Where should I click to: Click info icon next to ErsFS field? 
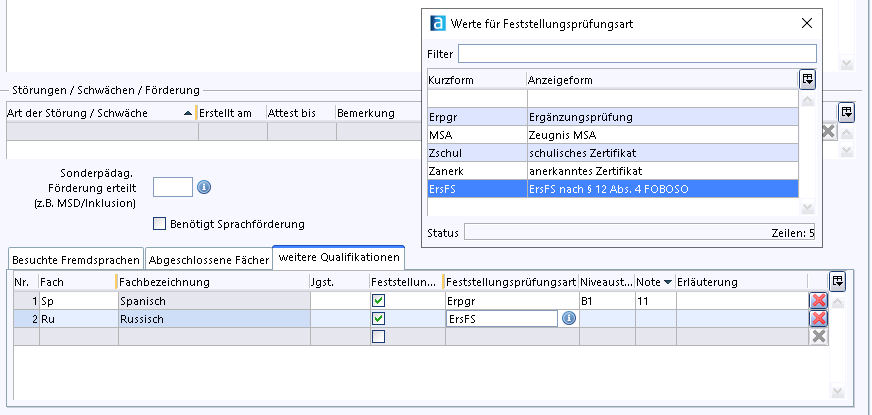click(569, 318)
